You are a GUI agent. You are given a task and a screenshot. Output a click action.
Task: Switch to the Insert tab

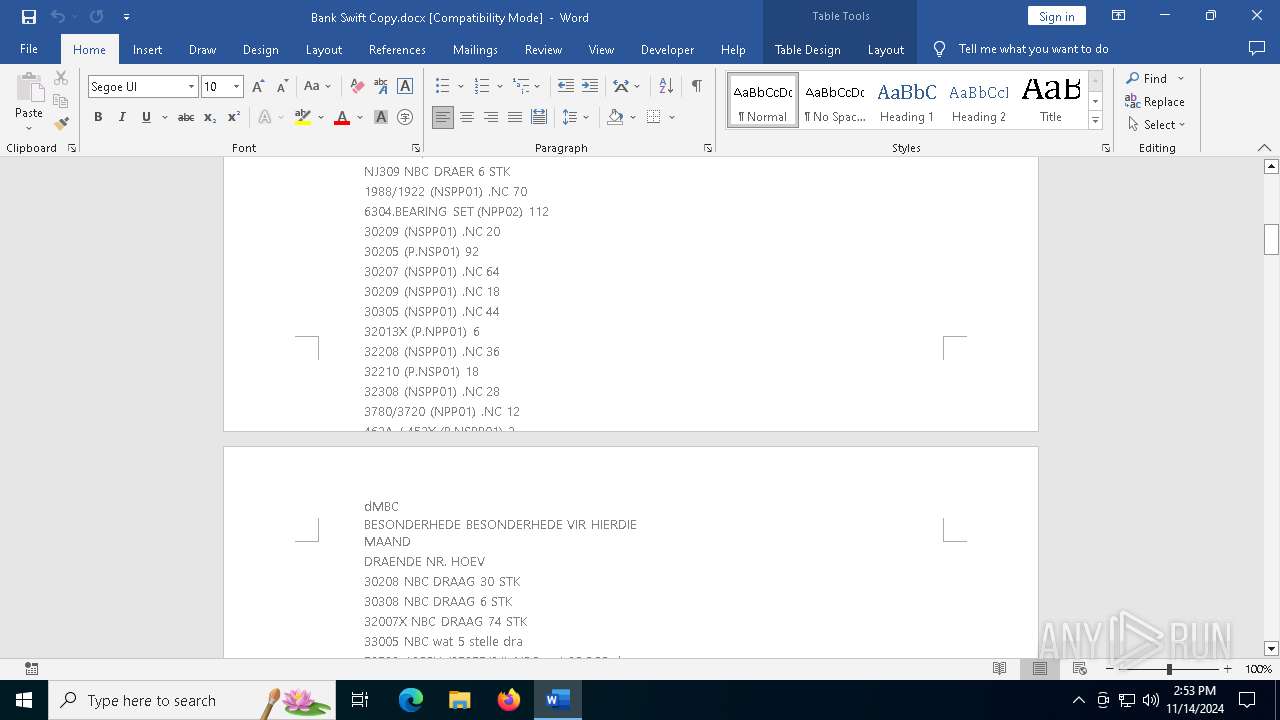tap(147, 49)
